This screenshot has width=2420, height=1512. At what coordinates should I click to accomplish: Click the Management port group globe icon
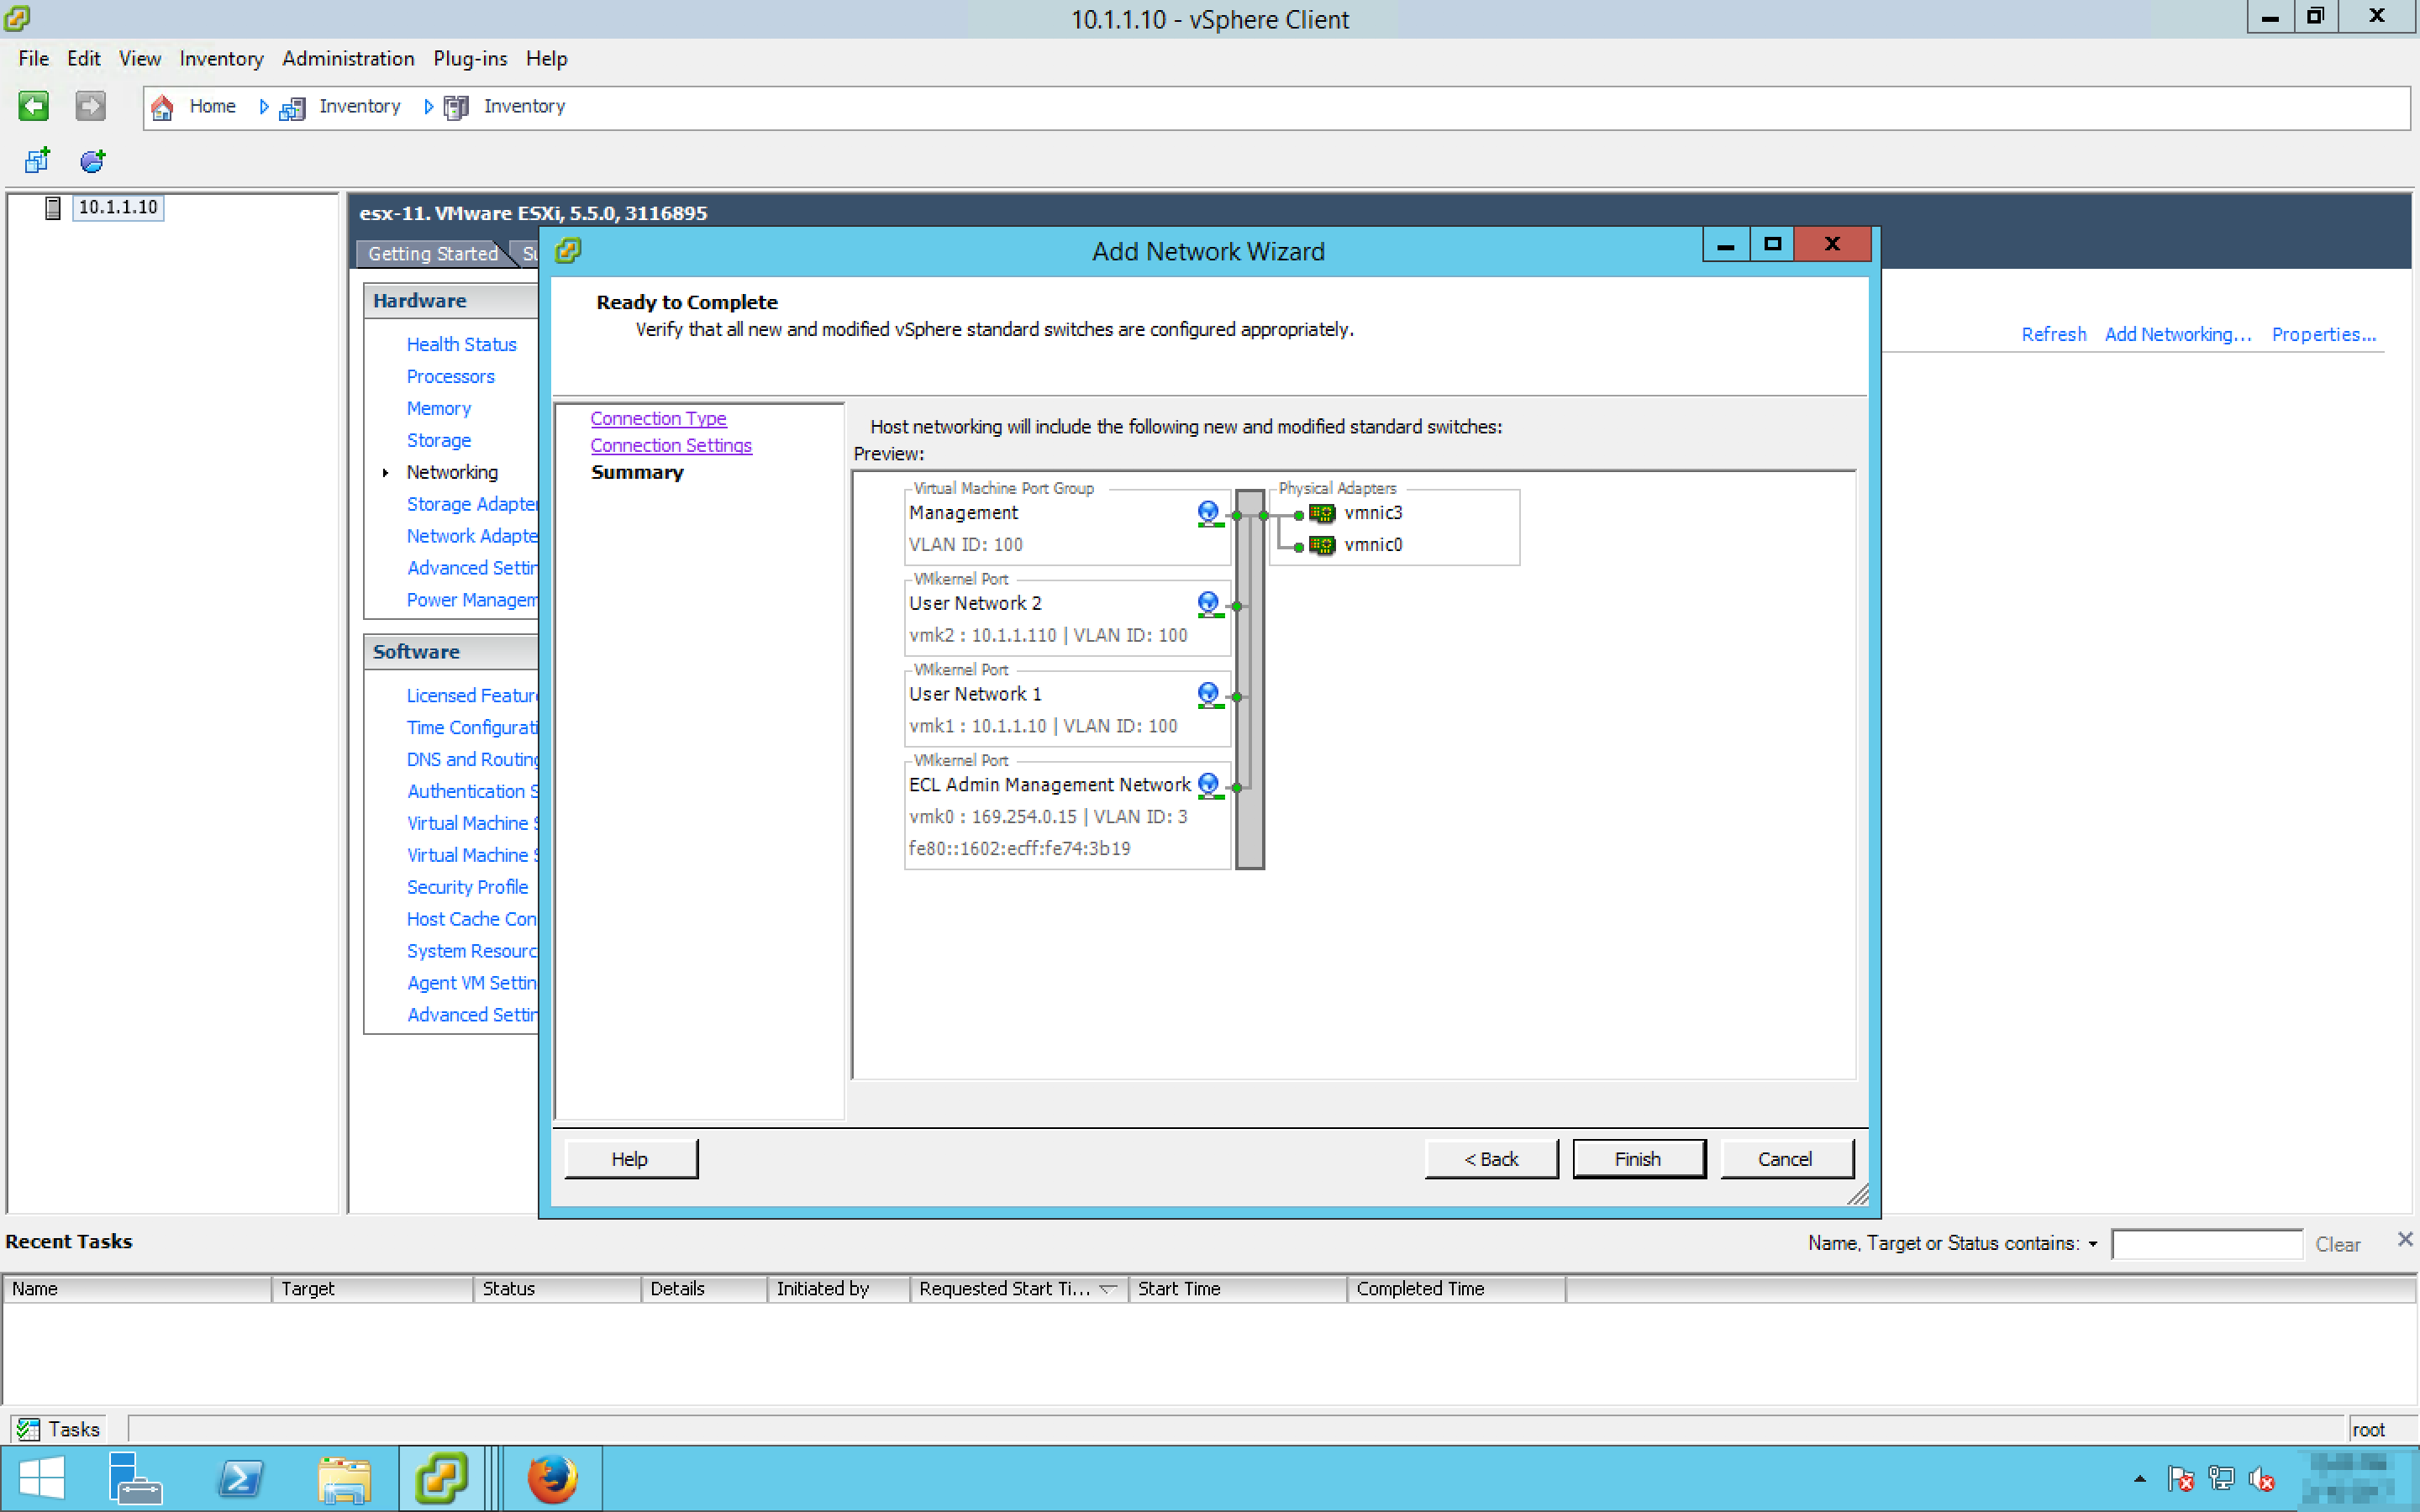(x=1208, y=513)
